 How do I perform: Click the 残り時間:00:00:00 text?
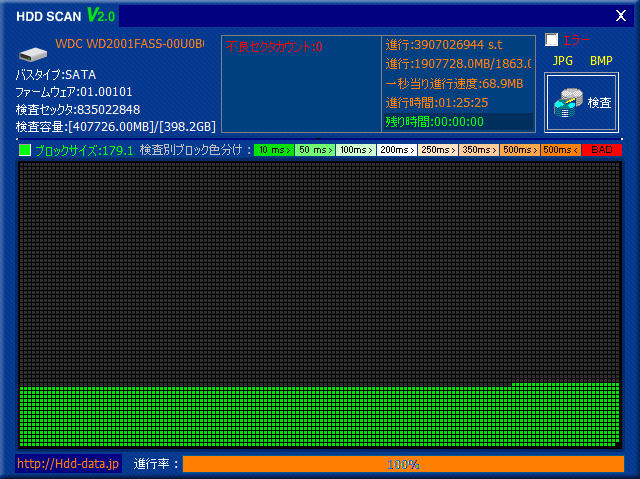[435, 122]
